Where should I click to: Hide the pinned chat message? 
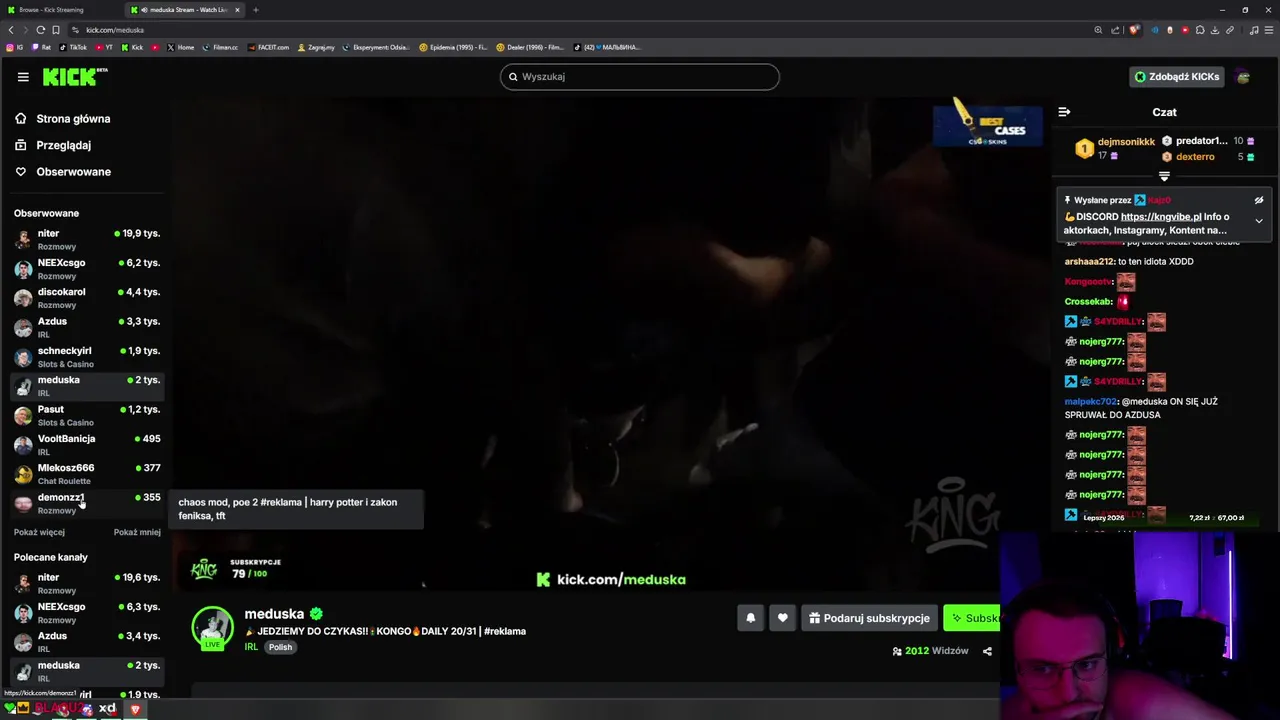point(1259,200)
